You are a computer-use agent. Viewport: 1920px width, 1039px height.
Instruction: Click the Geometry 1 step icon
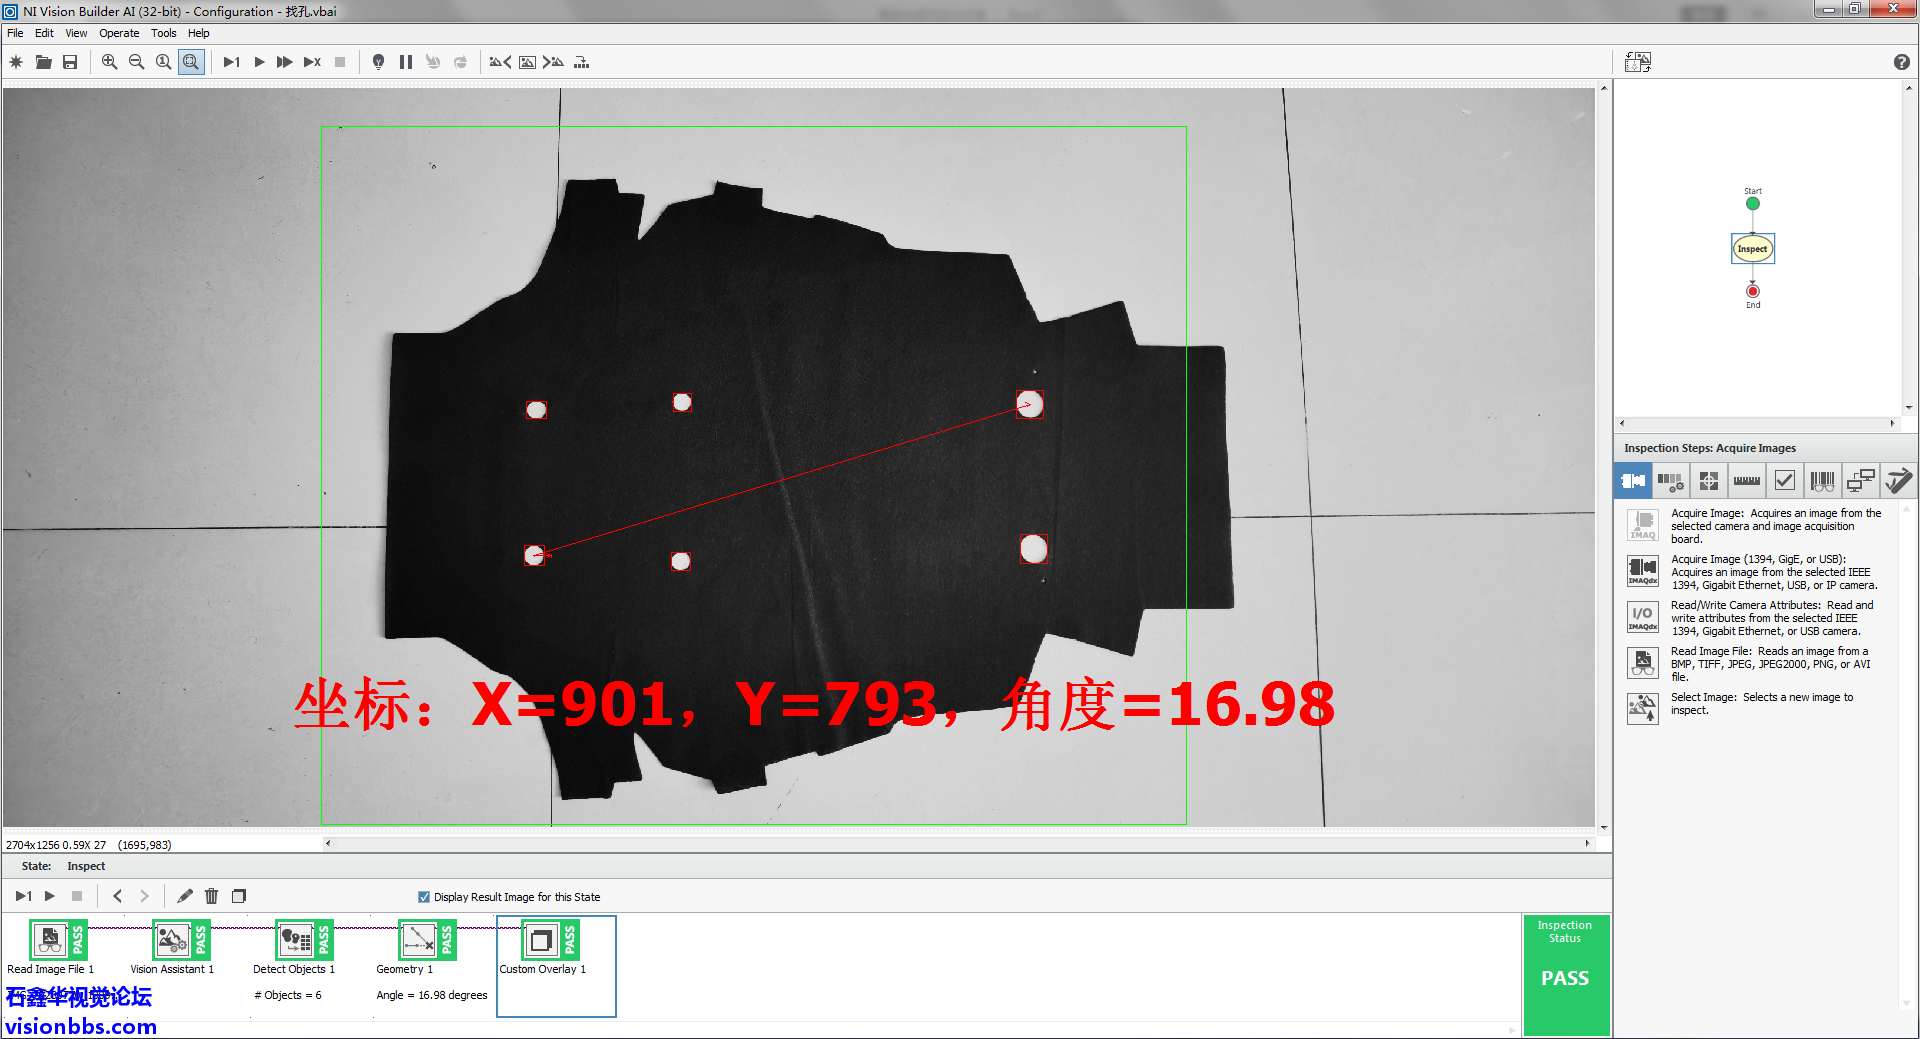[419, 940]
